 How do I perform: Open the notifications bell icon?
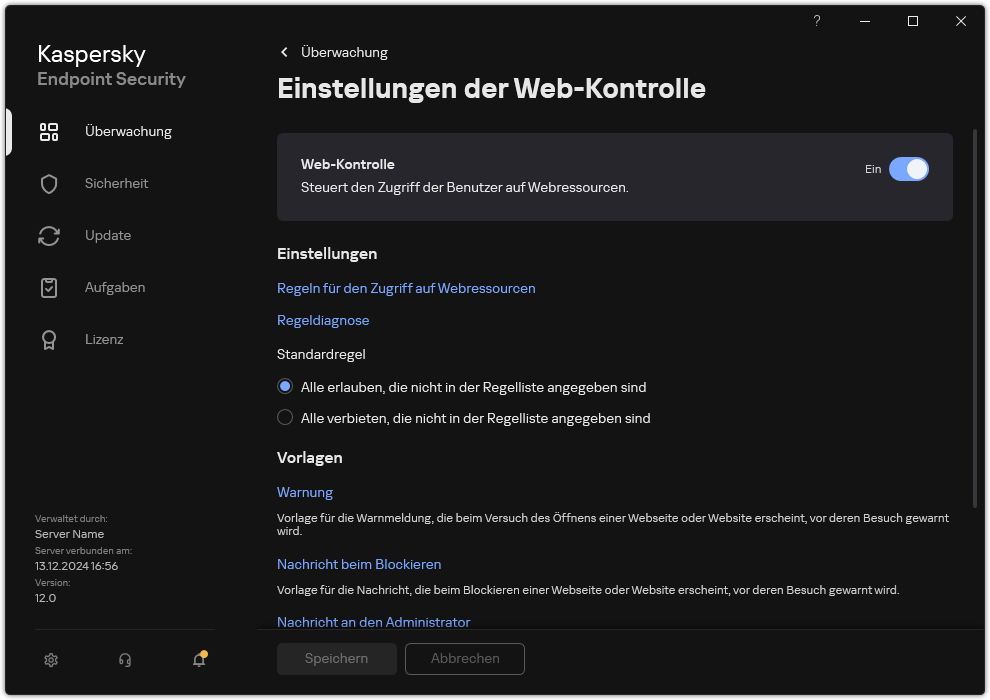point(198,660)
